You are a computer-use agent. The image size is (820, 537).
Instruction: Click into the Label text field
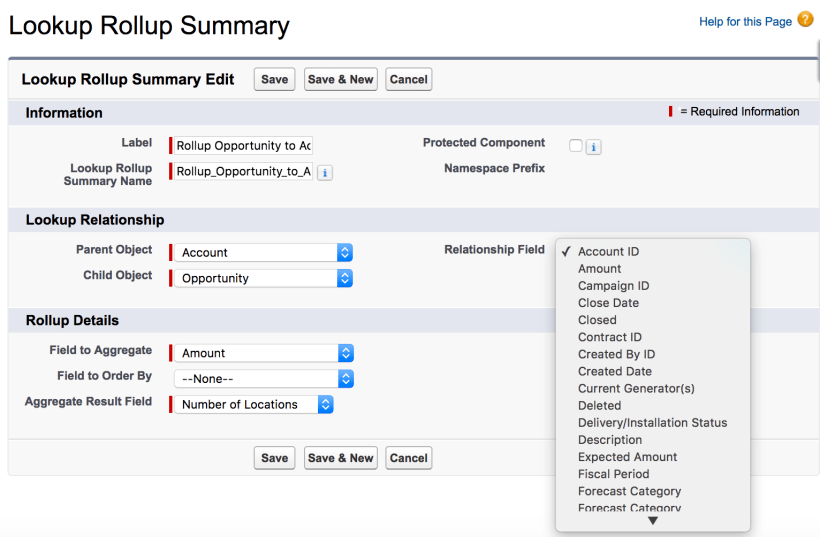pos(243,146)
